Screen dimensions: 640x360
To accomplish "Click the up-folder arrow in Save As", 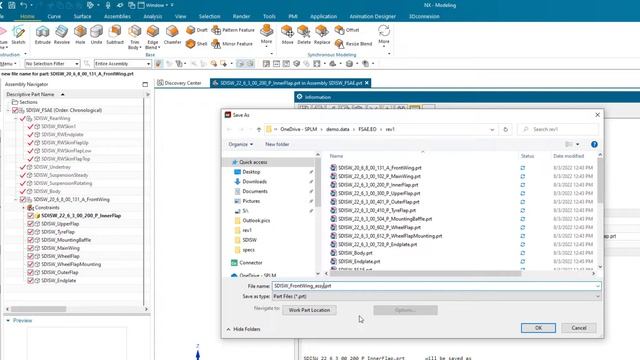I will (x=259, y=129).
